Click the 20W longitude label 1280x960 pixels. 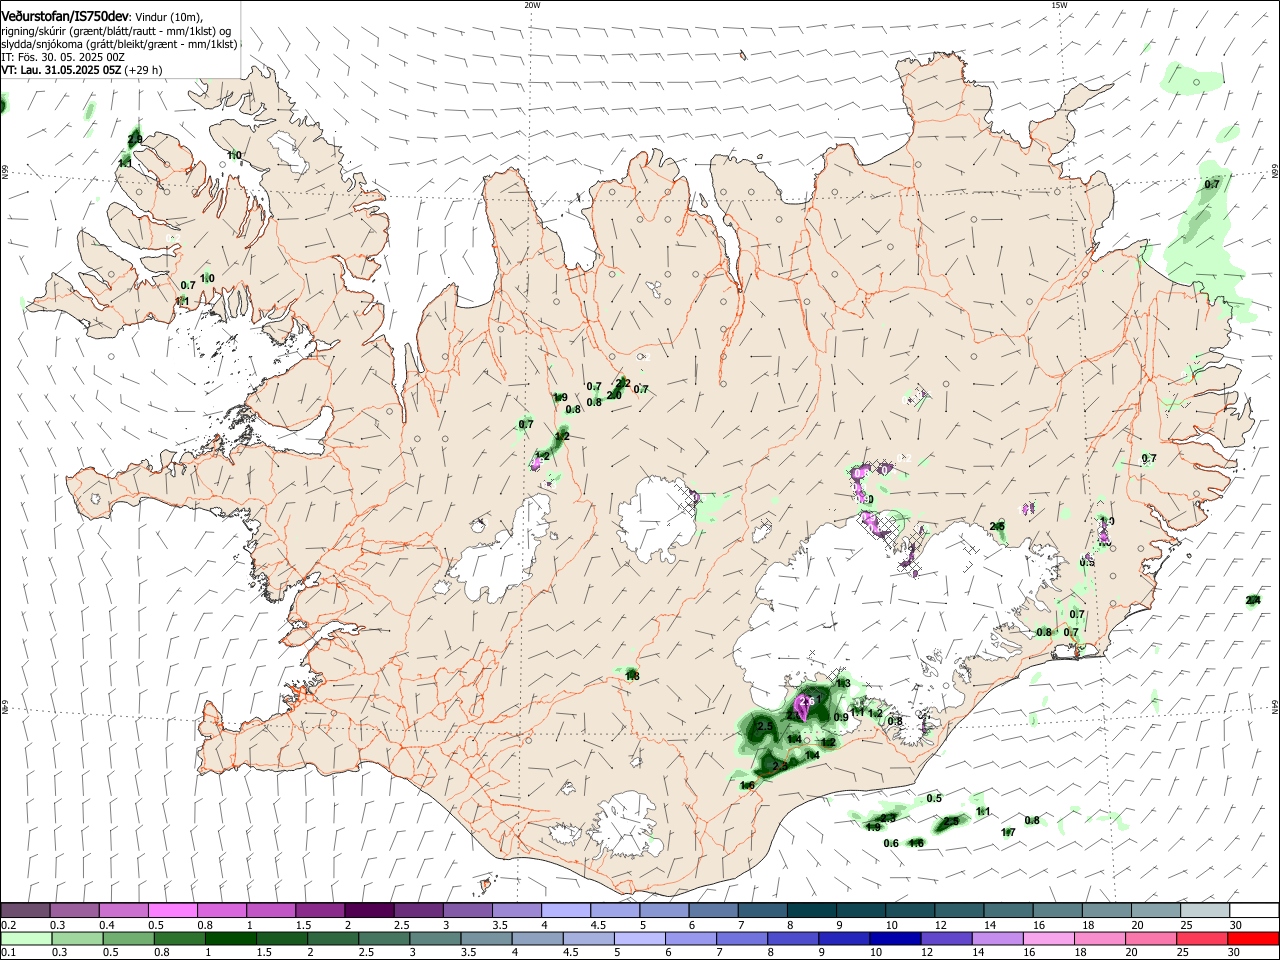pyautogui.click(x=532, y=5)
